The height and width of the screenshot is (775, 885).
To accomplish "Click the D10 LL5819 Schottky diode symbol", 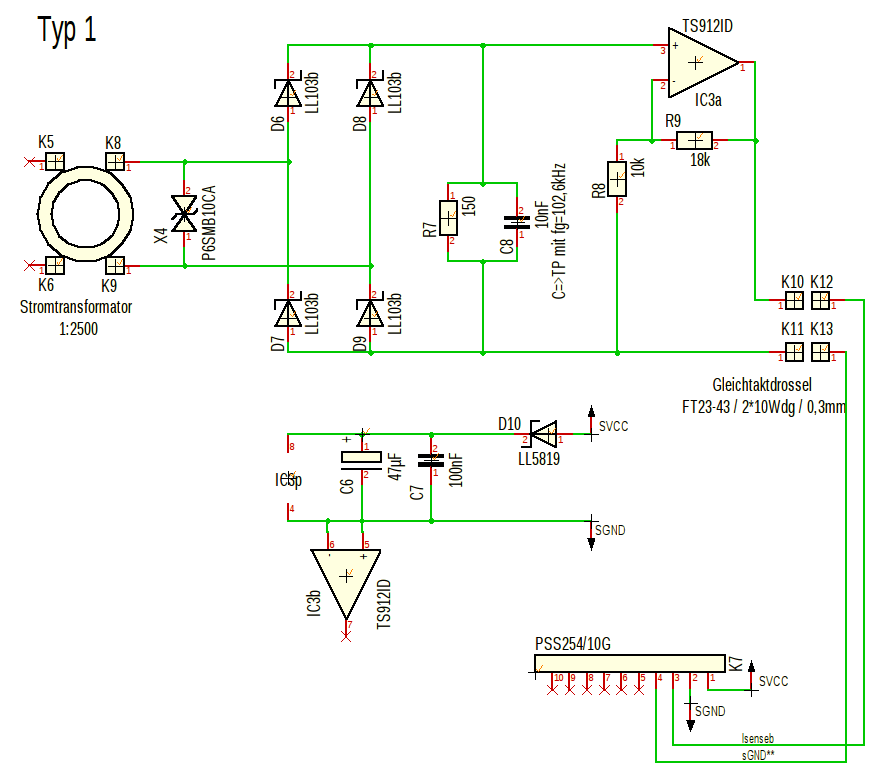I will click(541, 435).
